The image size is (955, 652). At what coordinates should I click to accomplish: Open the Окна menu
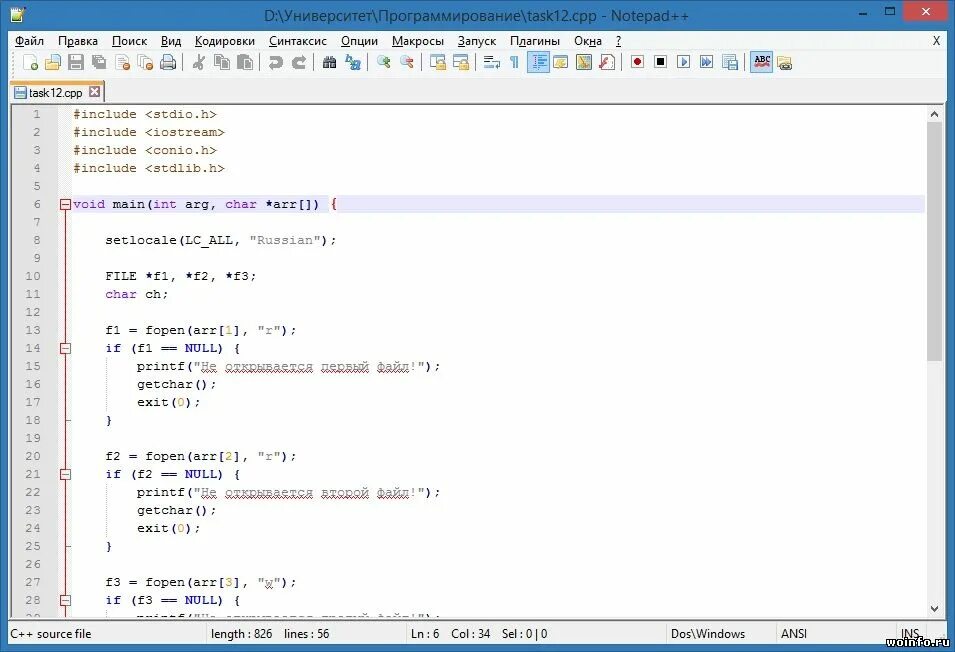pyautogui.click(x=588, y=41)
